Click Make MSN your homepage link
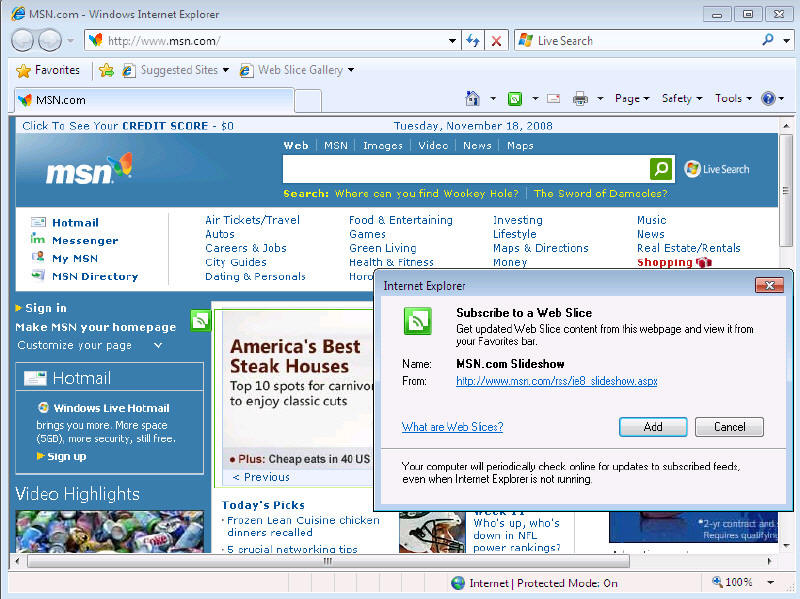Image resolution: width=800 pixels, height=599 pixels. tap(95, 327)
